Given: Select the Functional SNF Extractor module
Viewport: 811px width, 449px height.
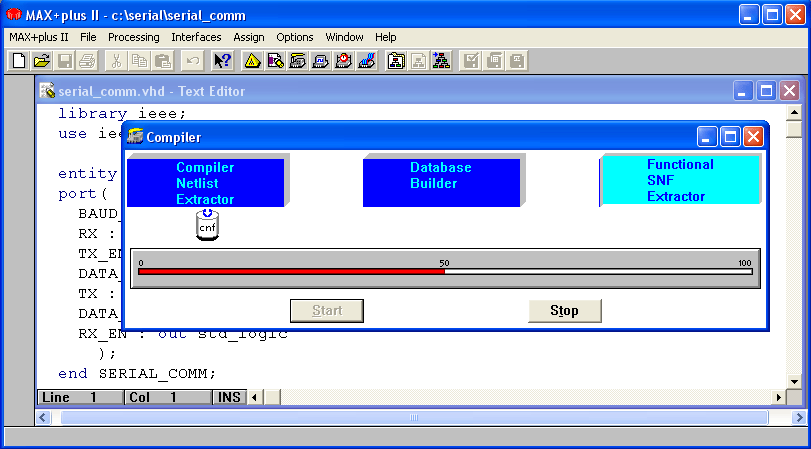Looking at the screenshot, I should point(680,181).
